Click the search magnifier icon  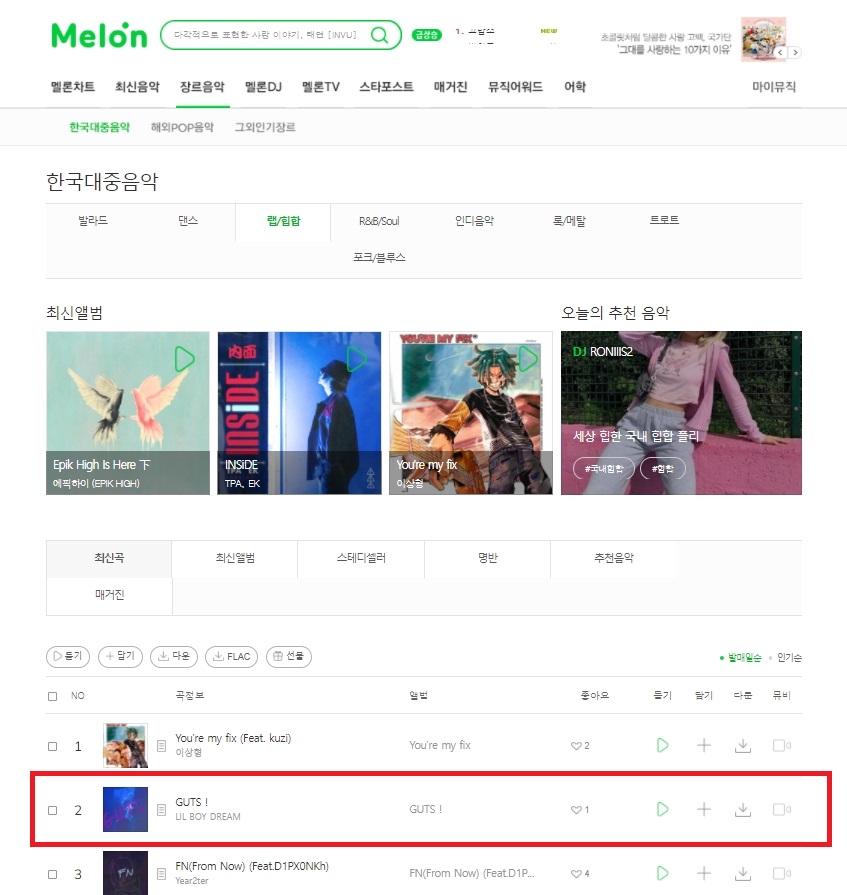[379, 35]
